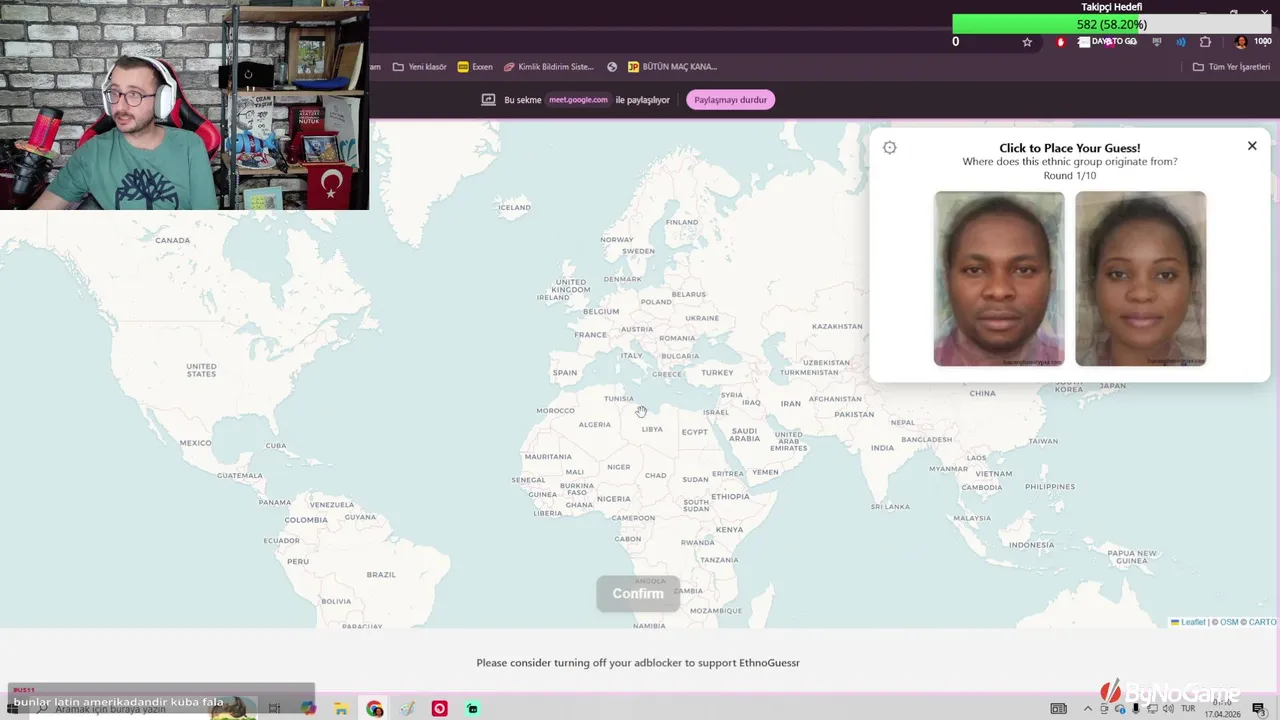Click the Paylaşmayı durdur button
1280x720 pixels.
click(x=731, y=100)
